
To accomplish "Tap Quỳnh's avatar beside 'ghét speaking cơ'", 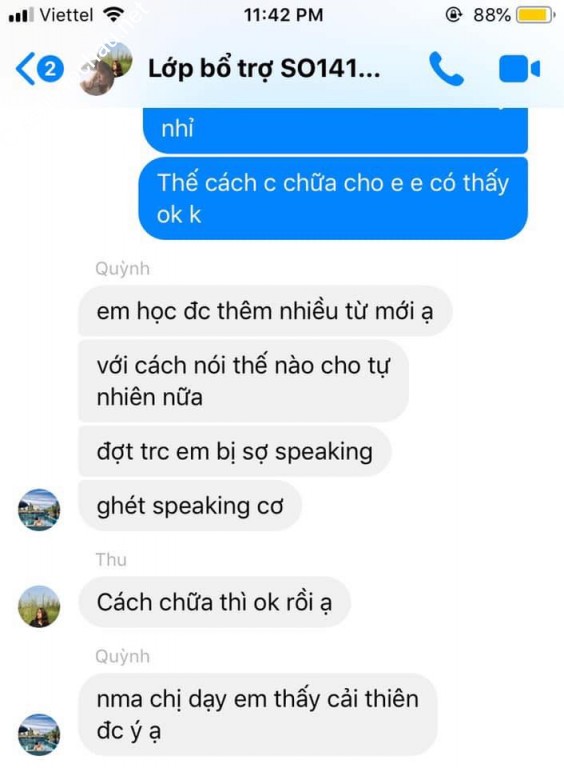I will pyautogui.click(x=39, y=510).
